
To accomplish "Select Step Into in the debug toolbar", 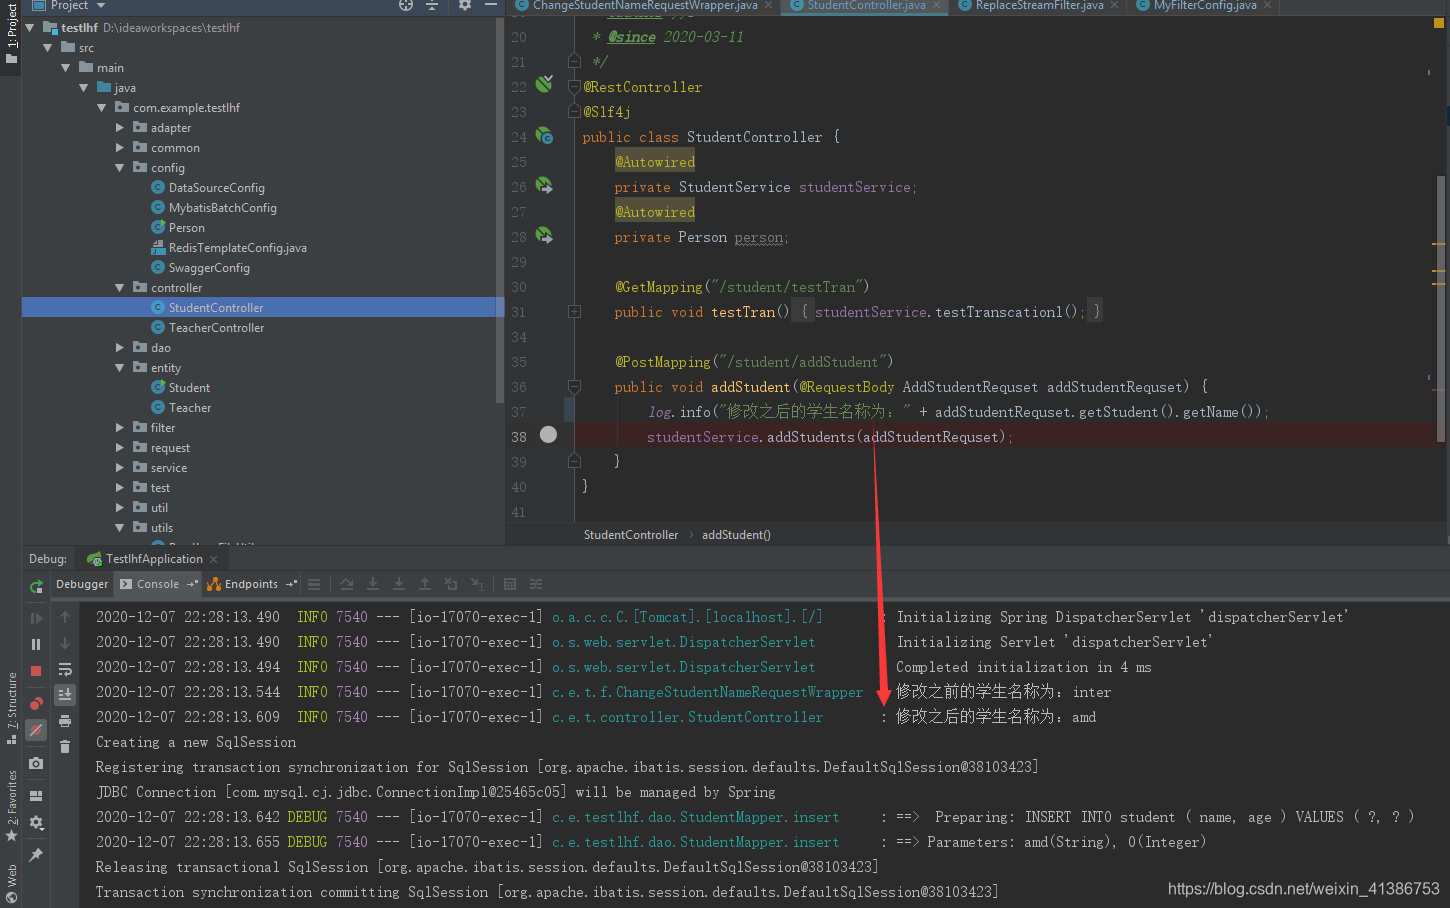I will coord(373,584).
